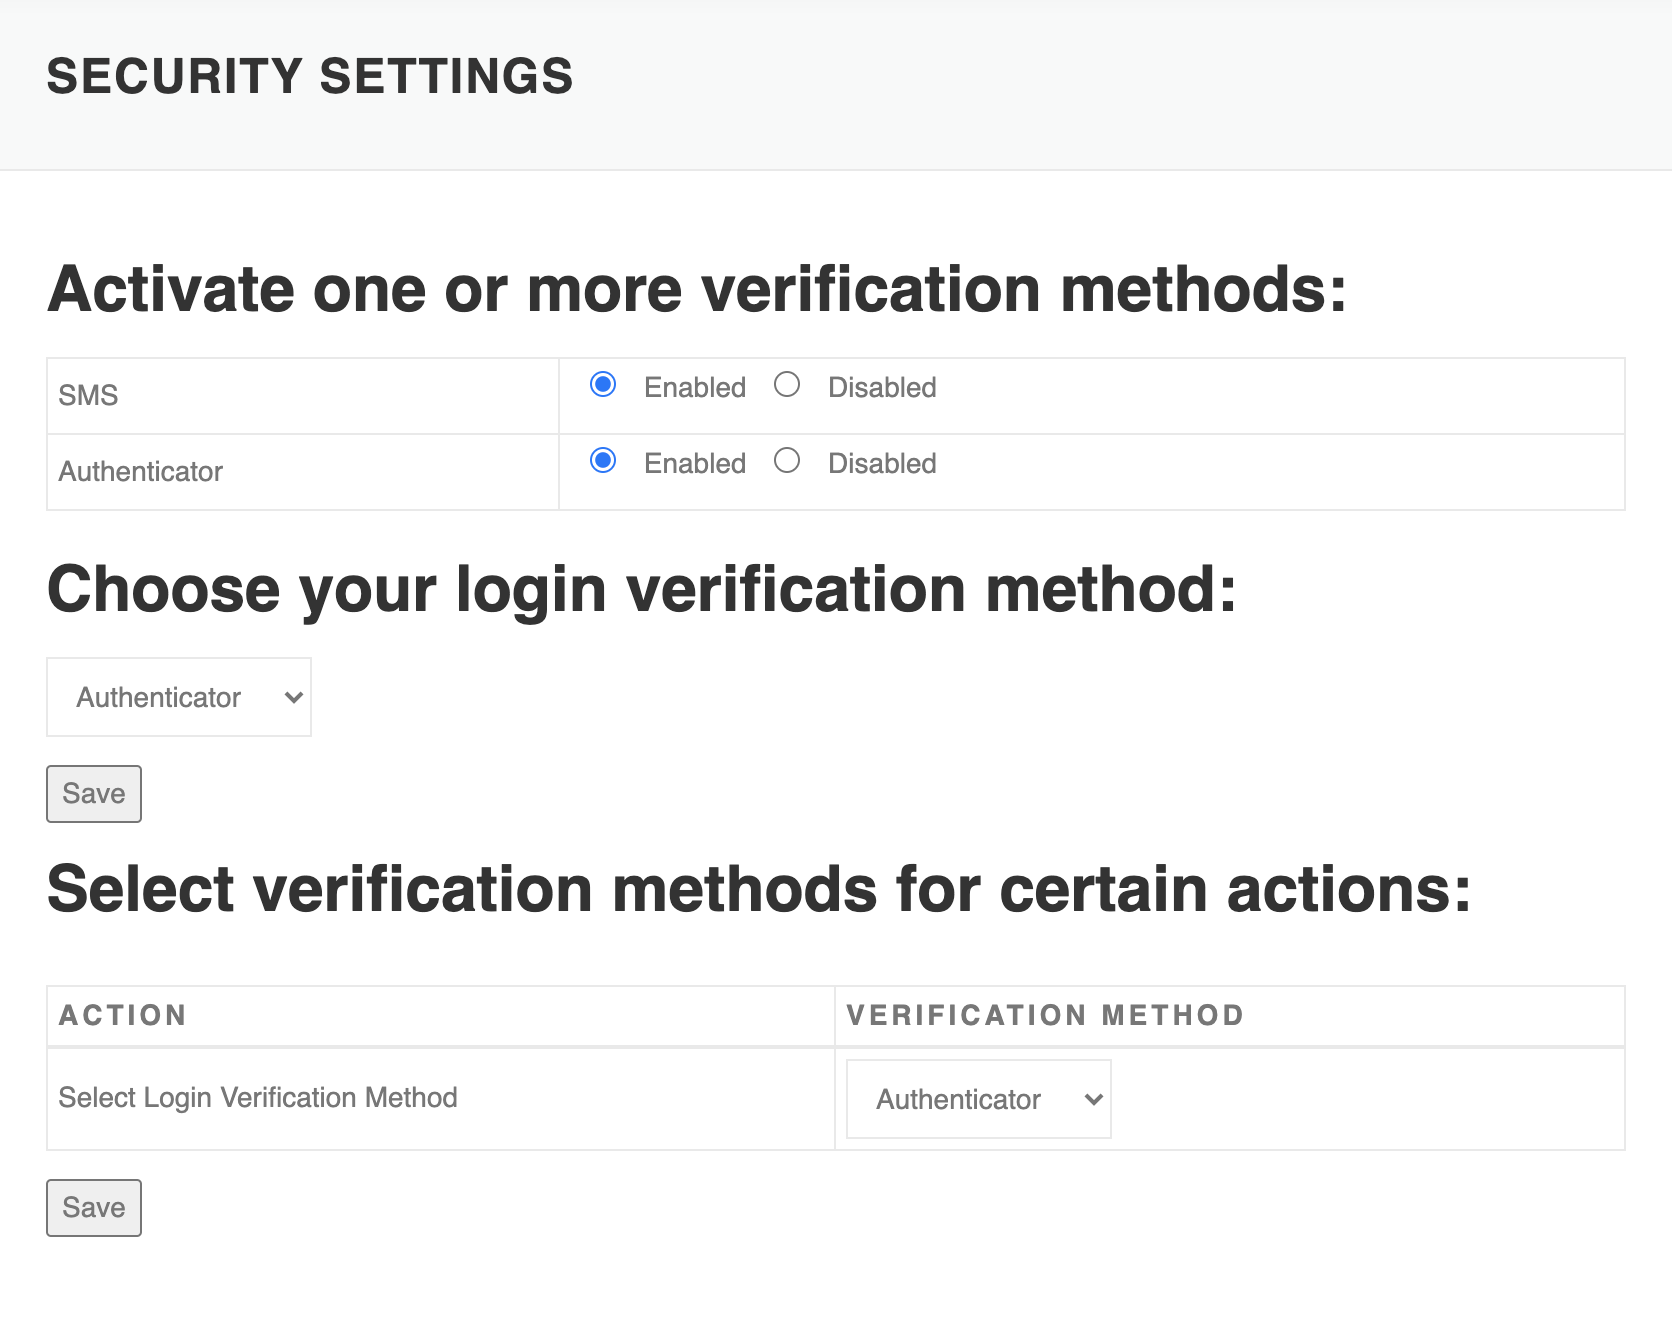
Task: Click the ACTION column header
Action: pos(123,1016)
